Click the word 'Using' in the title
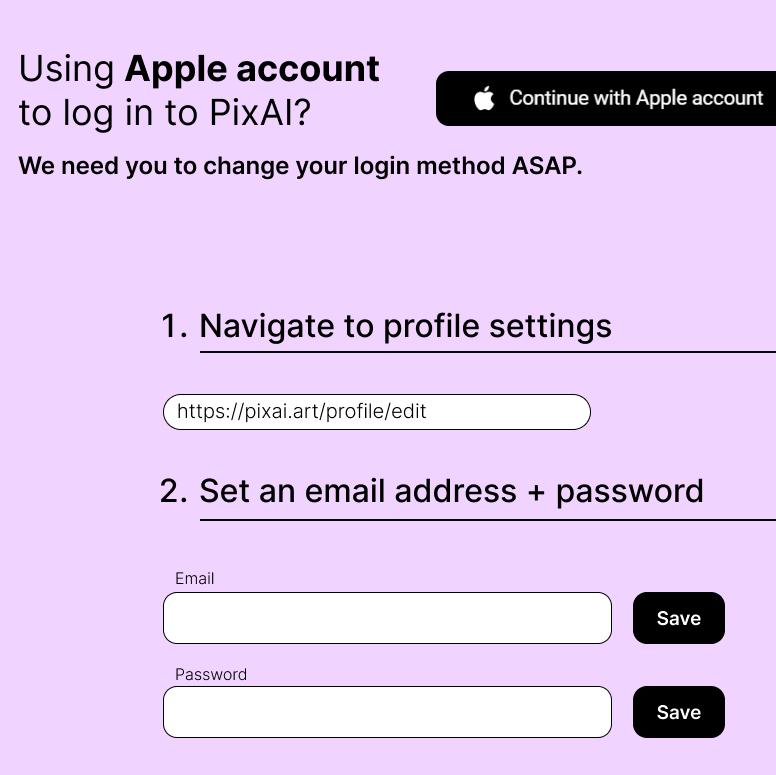Image resolution: width=776 pixels, height=775 pixels. pos(67,69)
